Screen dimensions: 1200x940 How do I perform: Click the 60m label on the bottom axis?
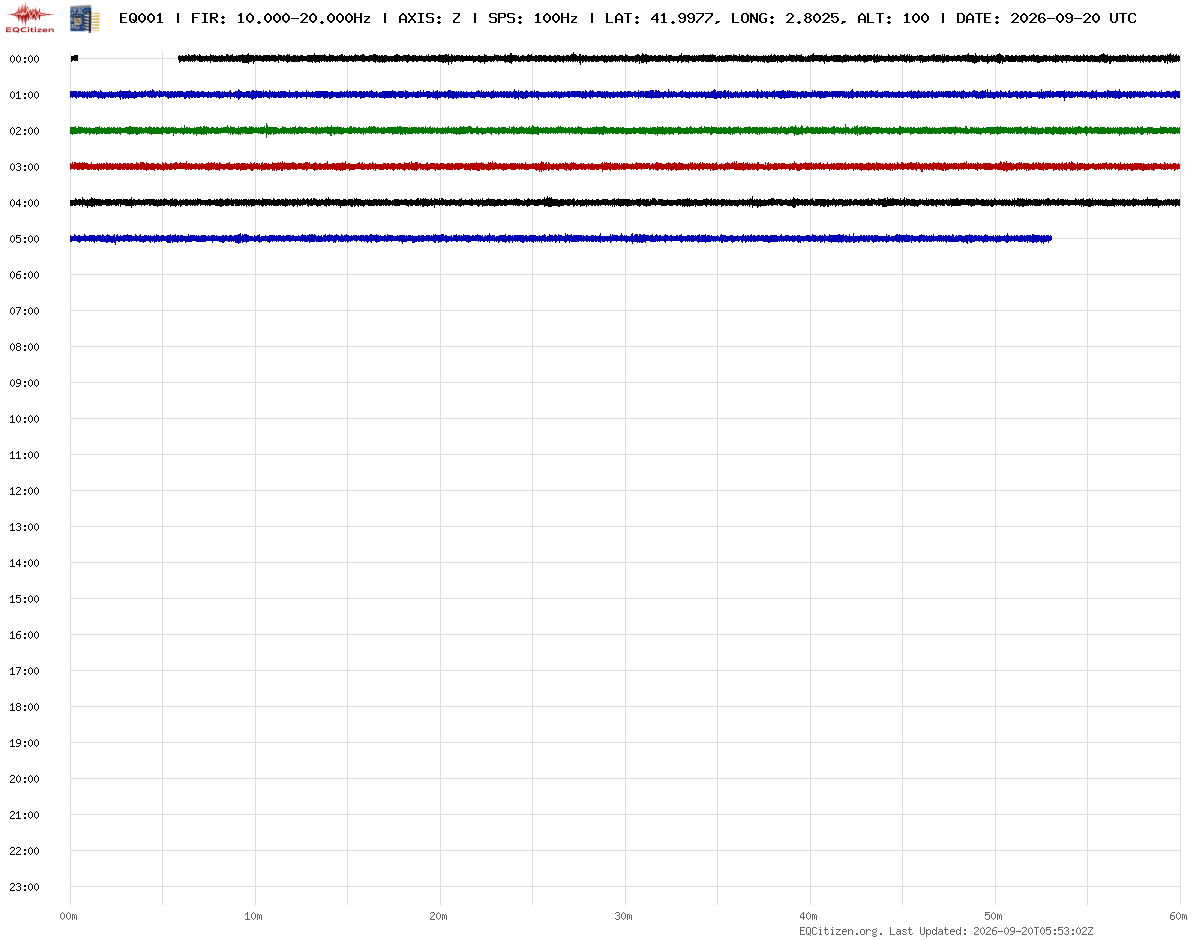1179,916
